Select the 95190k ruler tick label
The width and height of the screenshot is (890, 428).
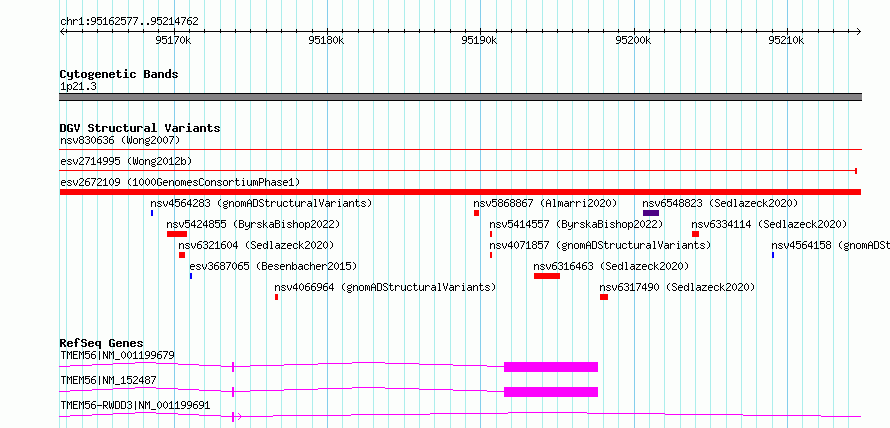(x=480, y=40)
